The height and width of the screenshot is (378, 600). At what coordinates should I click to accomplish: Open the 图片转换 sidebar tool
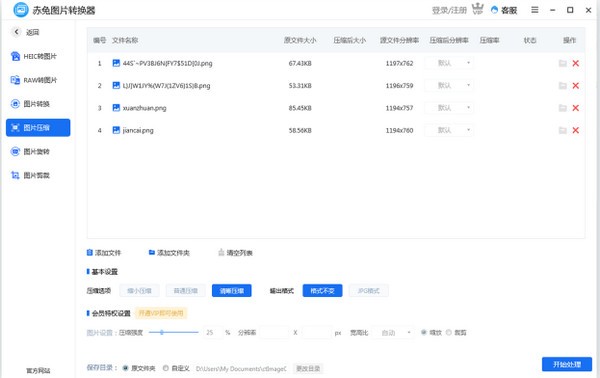(30, 104)
